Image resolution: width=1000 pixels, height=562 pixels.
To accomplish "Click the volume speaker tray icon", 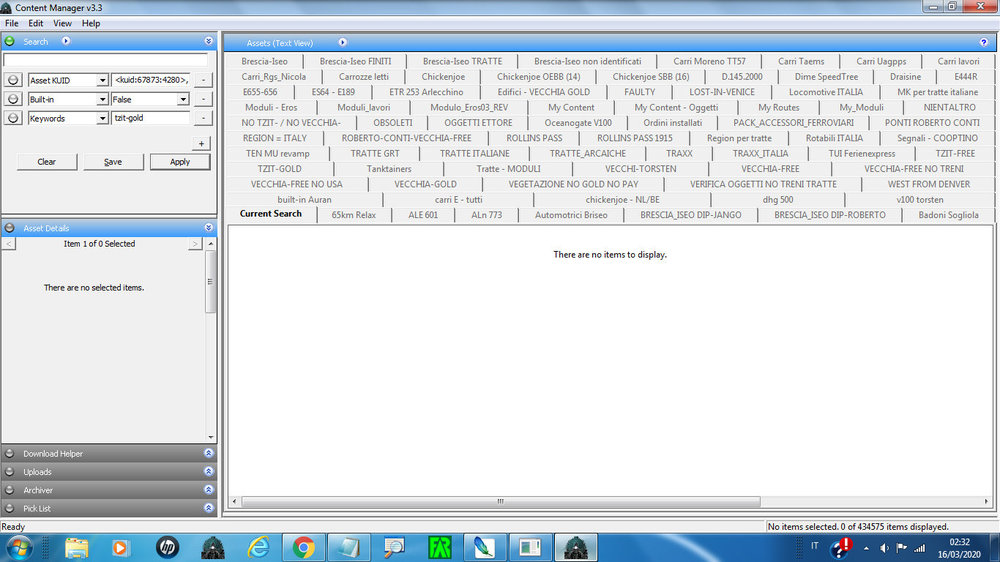I will (x=884, y=548).
